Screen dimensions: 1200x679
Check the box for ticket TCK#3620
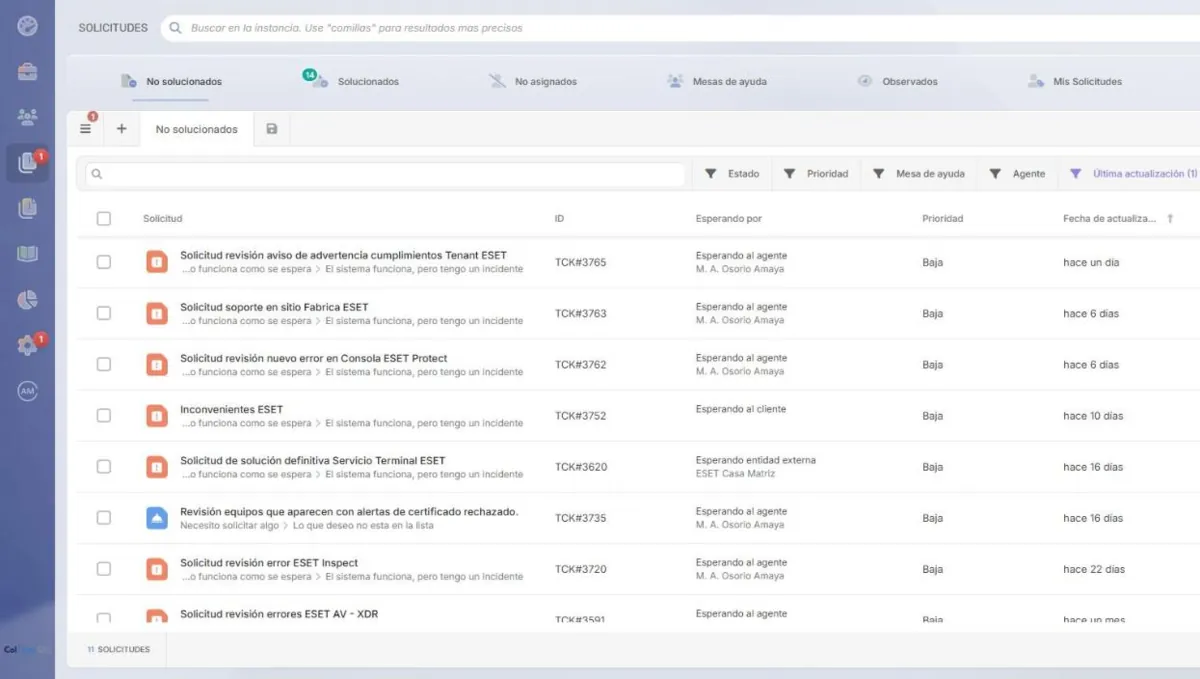pyautogui.click(x=104, y=466)
